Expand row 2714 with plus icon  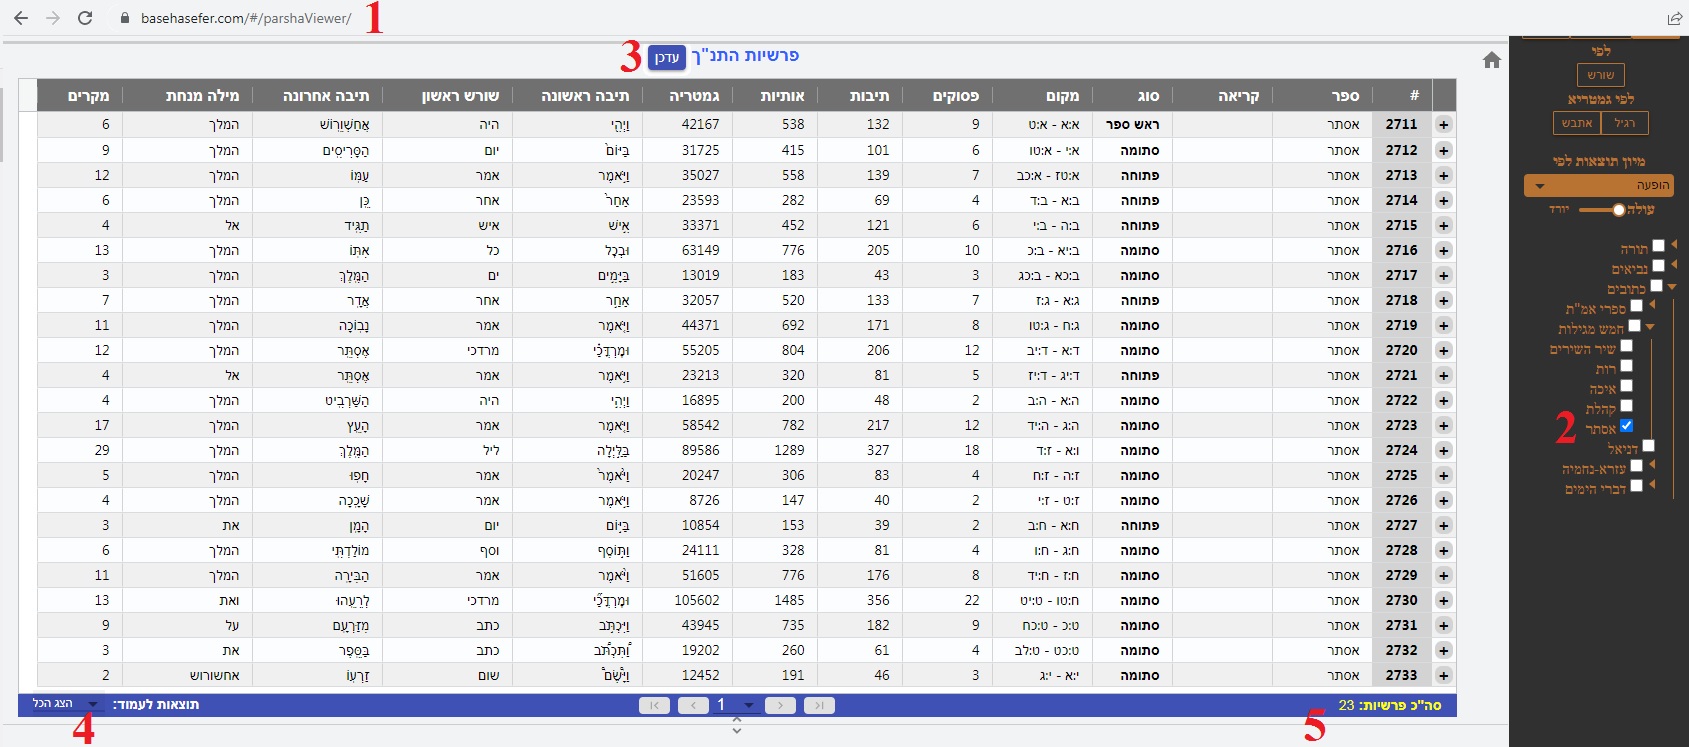click(x=1443, y=200)
